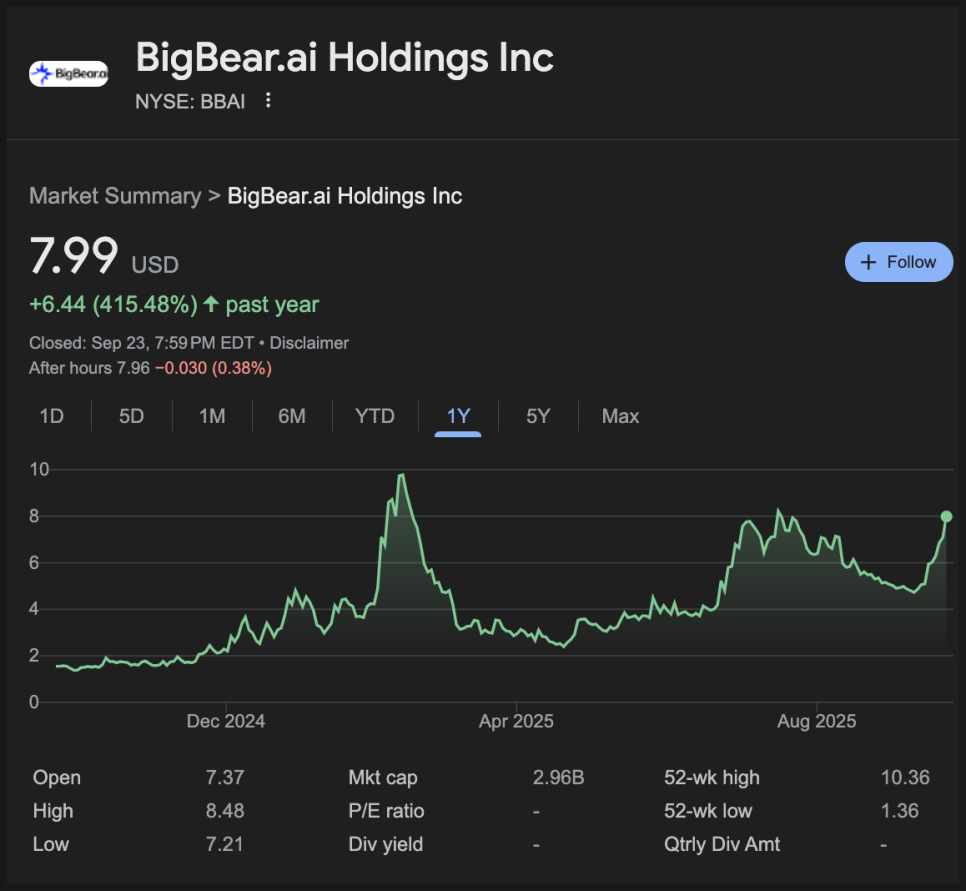The image size is (966, 891).
Task: Switch chart to 5D range
Action: click(x=131, y=417)
